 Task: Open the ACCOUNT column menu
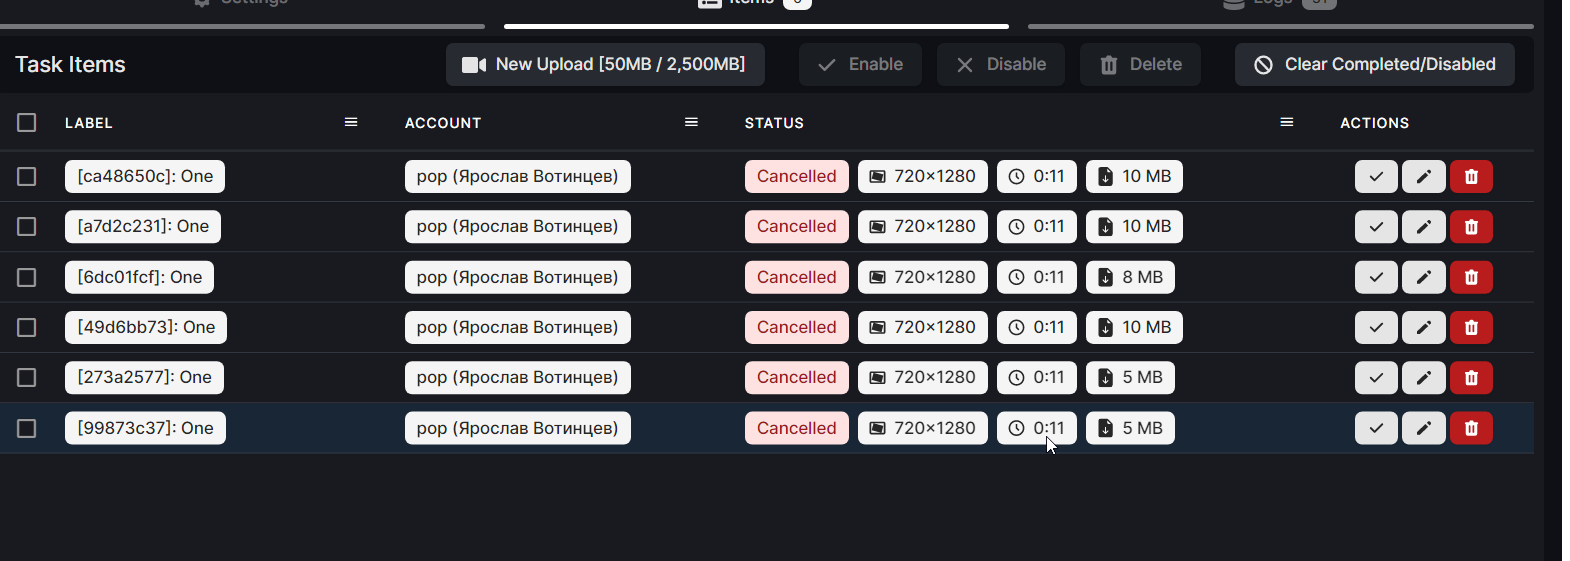coord(691,122)
